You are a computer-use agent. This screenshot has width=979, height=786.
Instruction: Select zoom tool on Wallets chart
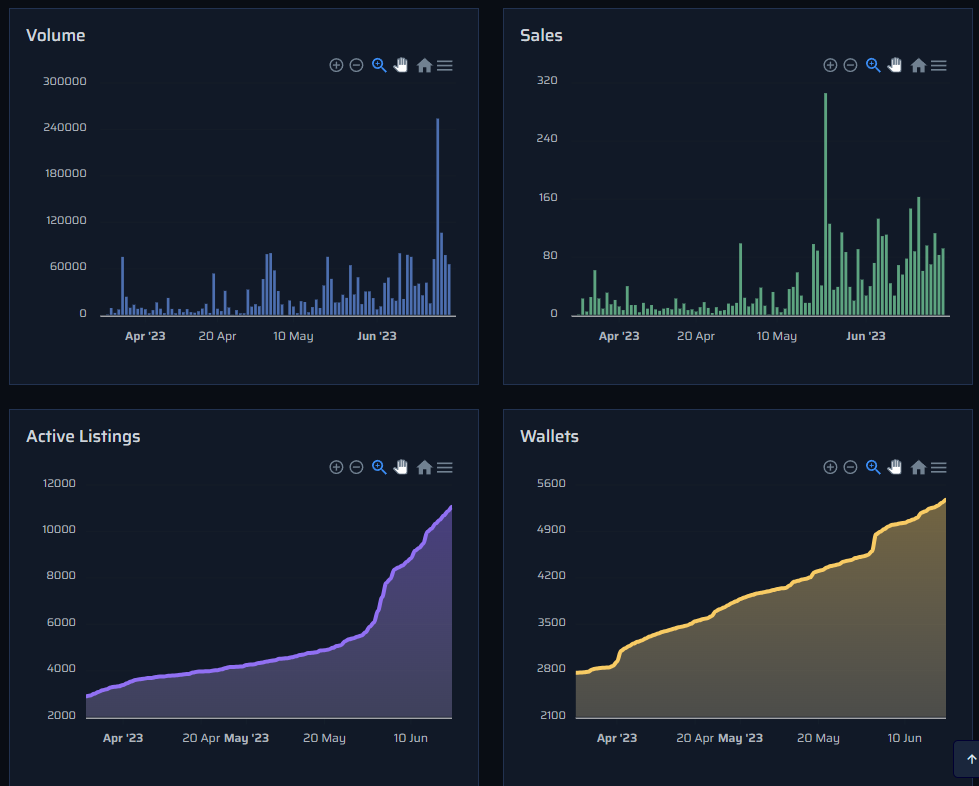[x=873, y=467]
